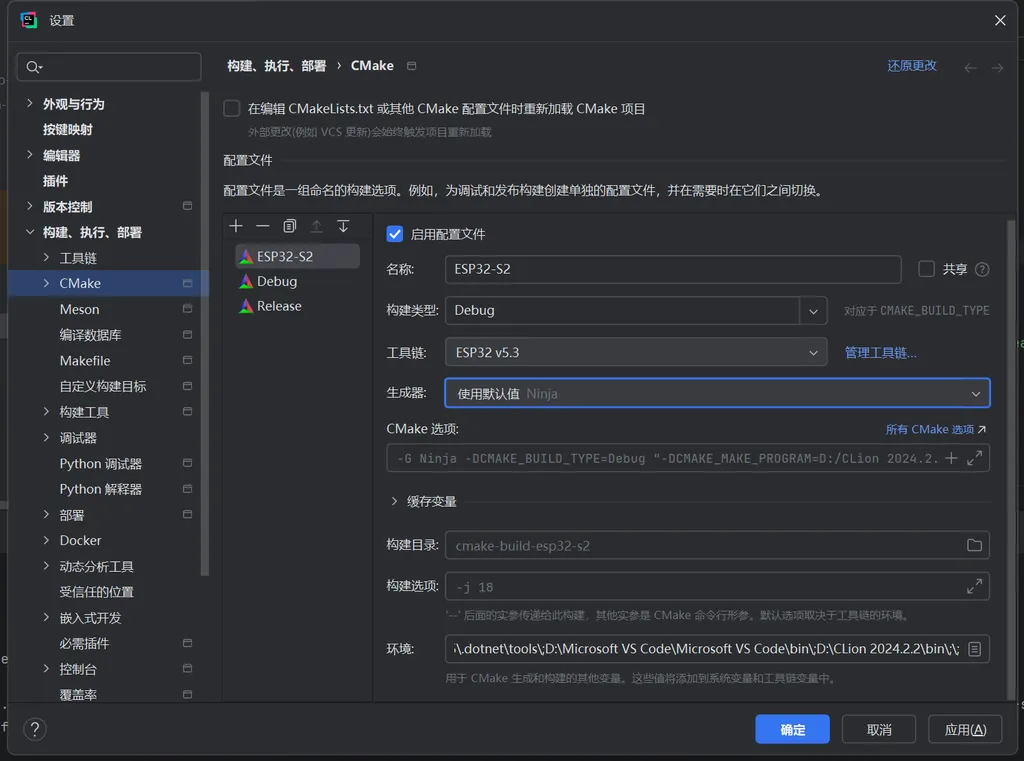Open 所有 CMake 选项 link
Viewport: 1024px width, 761px height.
click(x=935, y=429)
